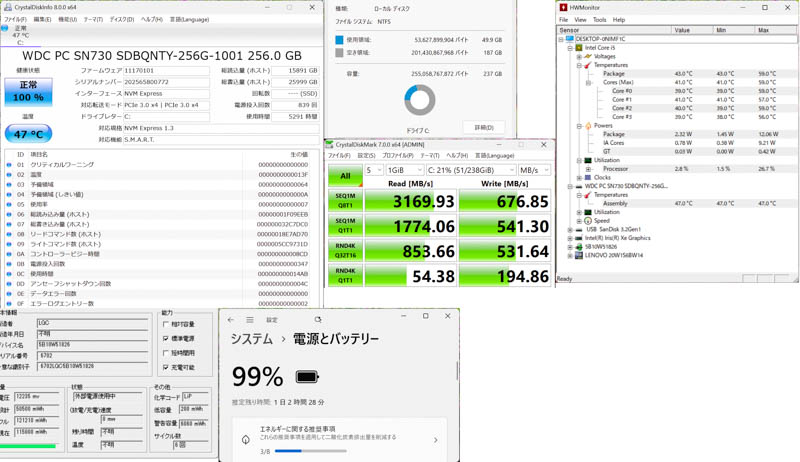Select the 正常 47 °C C: disk tab
The height and width of the screenshot is (462, 800).
[20, 35]
